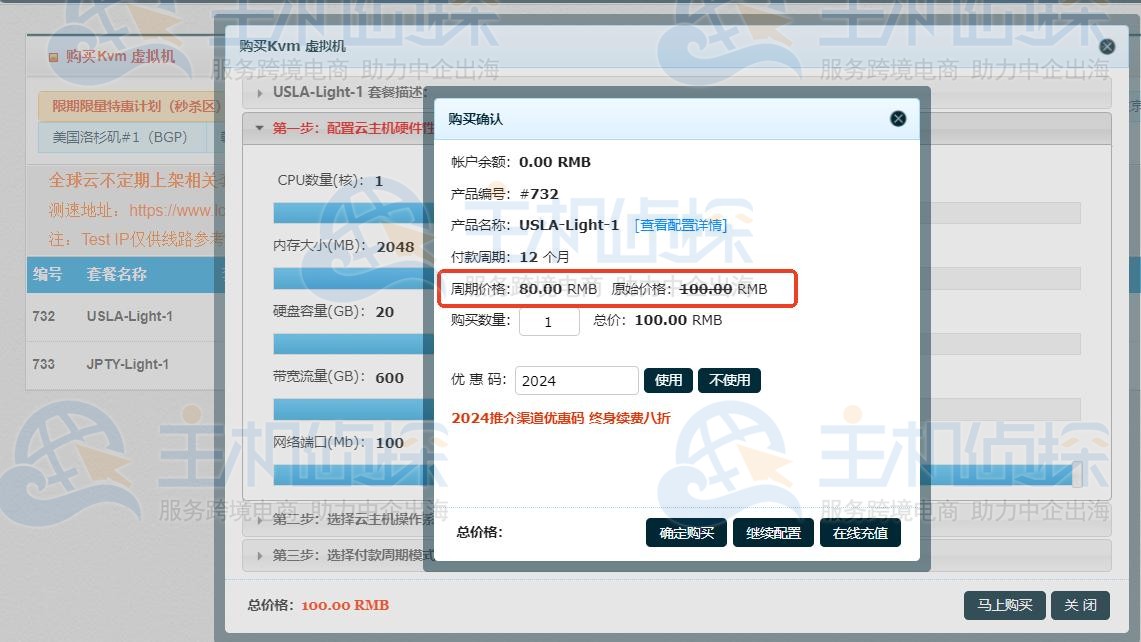Close the 购买Kvm 虚拟机 window
This screenshot has width=1141, height=642.
(x=1106, y=45)
